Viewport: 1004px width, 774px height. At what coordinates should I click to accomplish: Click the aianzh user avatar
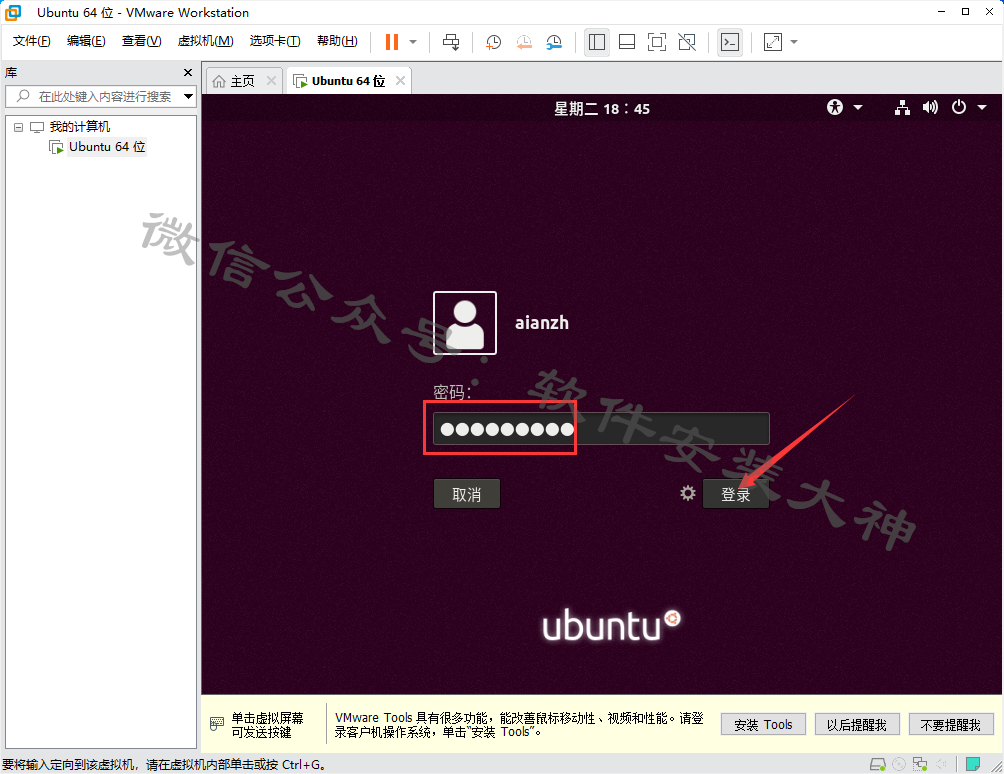[x=465, y=323]
